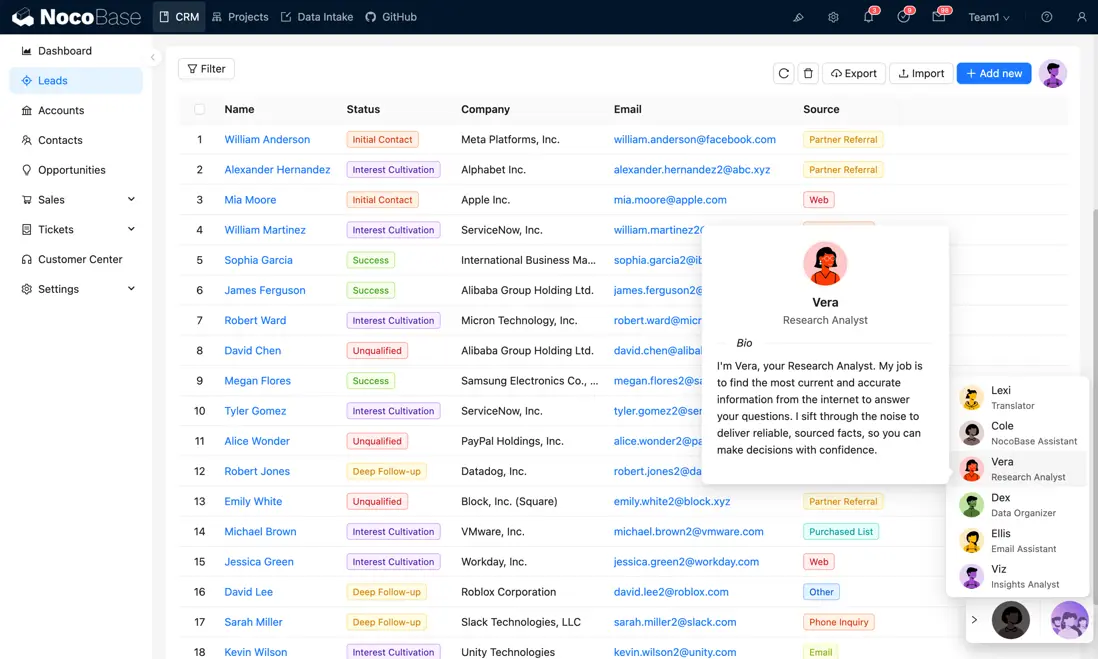Viewport: 1098px width, 659px height.
Task: Click the Export button
Action: tap(854, 73)
